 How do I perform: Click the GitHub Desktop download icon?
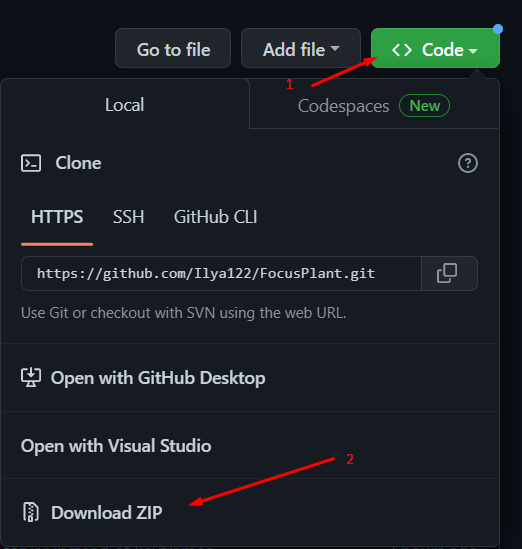(31, 377)
